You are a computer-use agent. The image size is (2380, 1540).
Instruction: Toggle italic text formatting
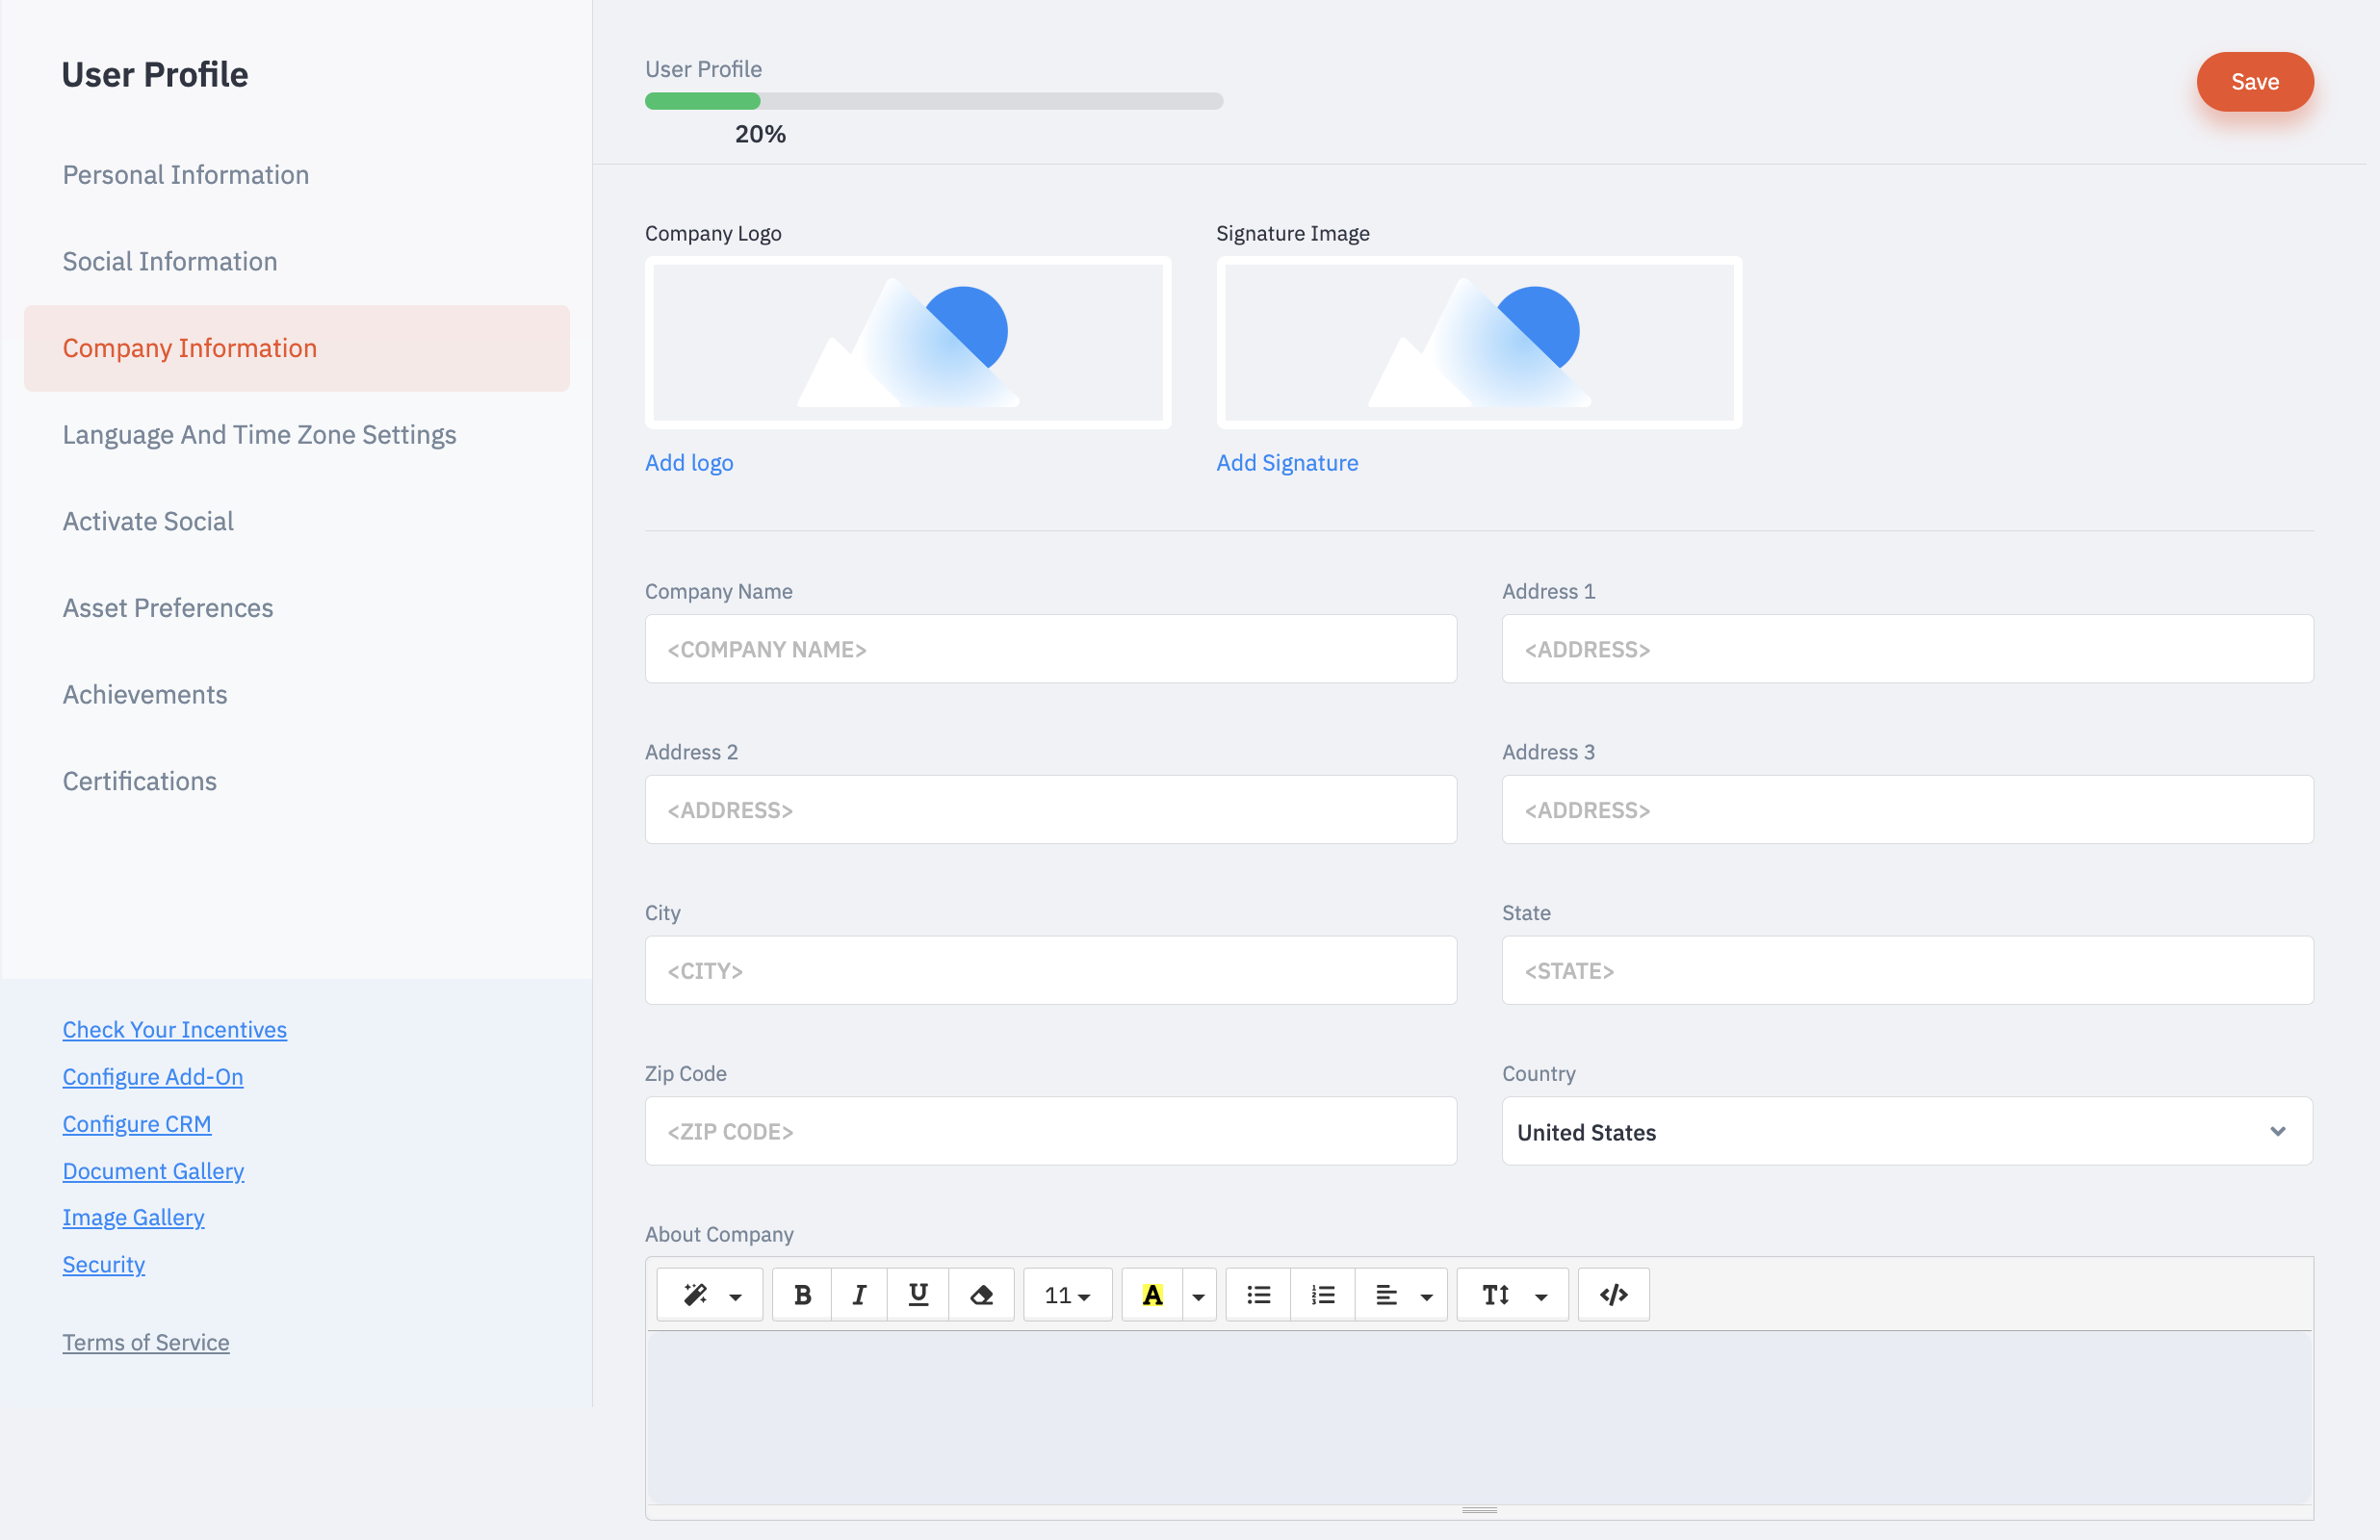click(859, 1295)
